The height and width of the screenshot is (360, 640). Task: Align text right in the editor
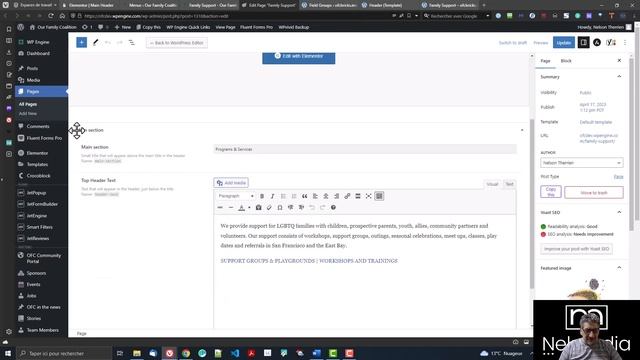[x=336, y=196]
